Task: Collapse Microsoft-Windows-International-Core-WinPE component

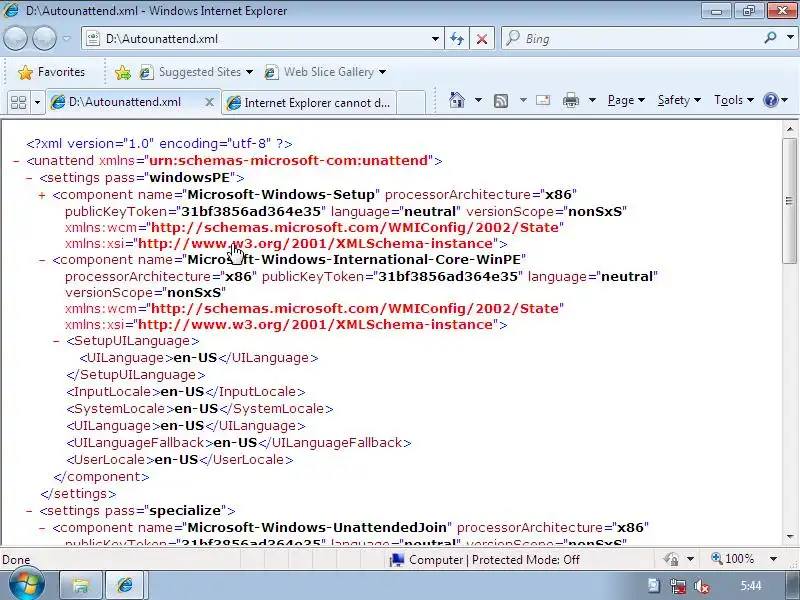Action: tap(42, 260)
